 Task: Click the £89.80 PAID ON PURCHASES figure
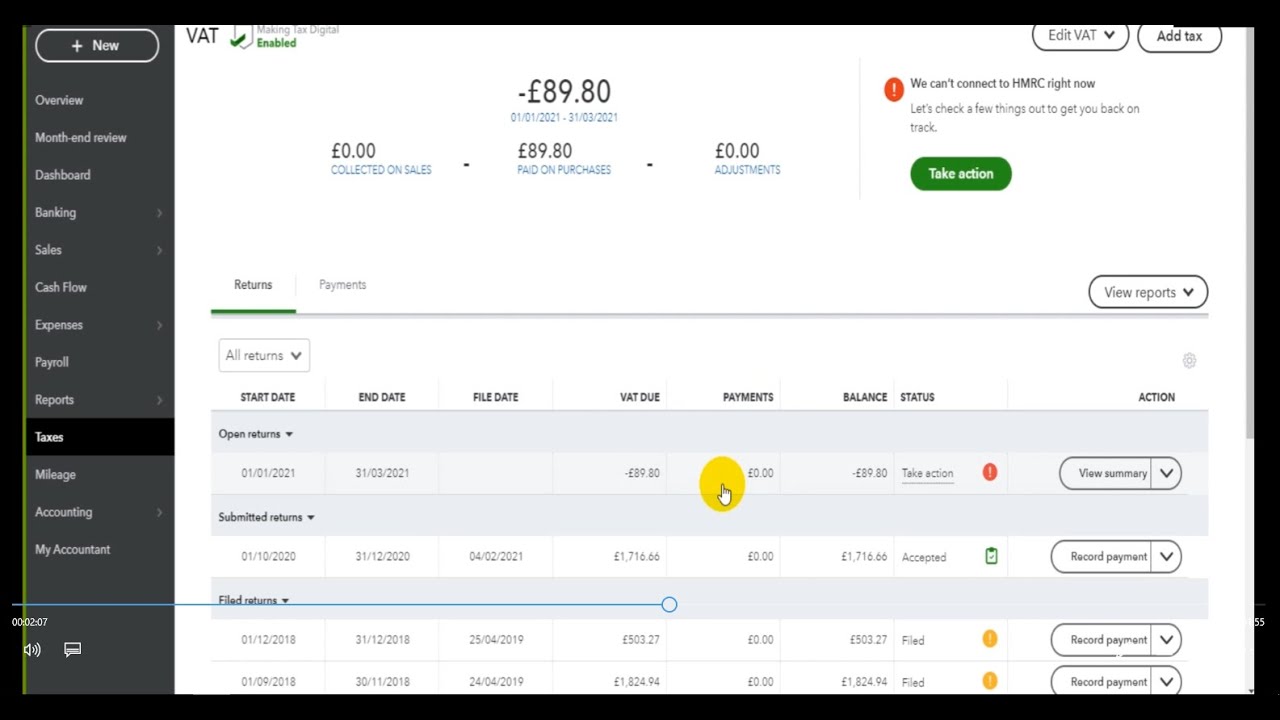tap(545, 151)
